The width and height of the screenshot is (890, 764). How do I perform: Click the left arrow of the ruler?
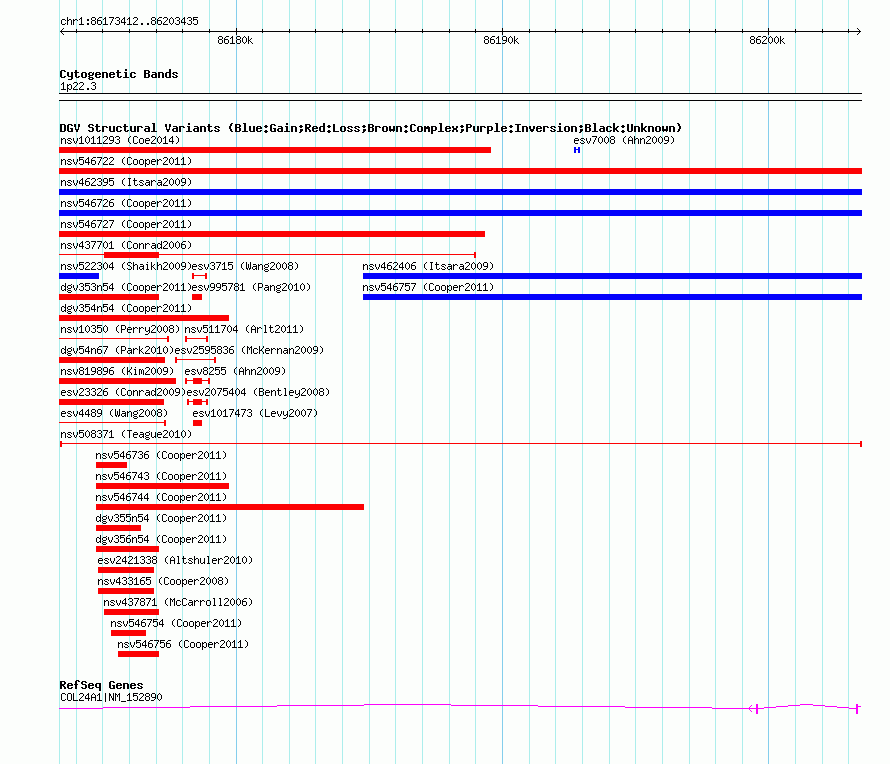[62, 31]
